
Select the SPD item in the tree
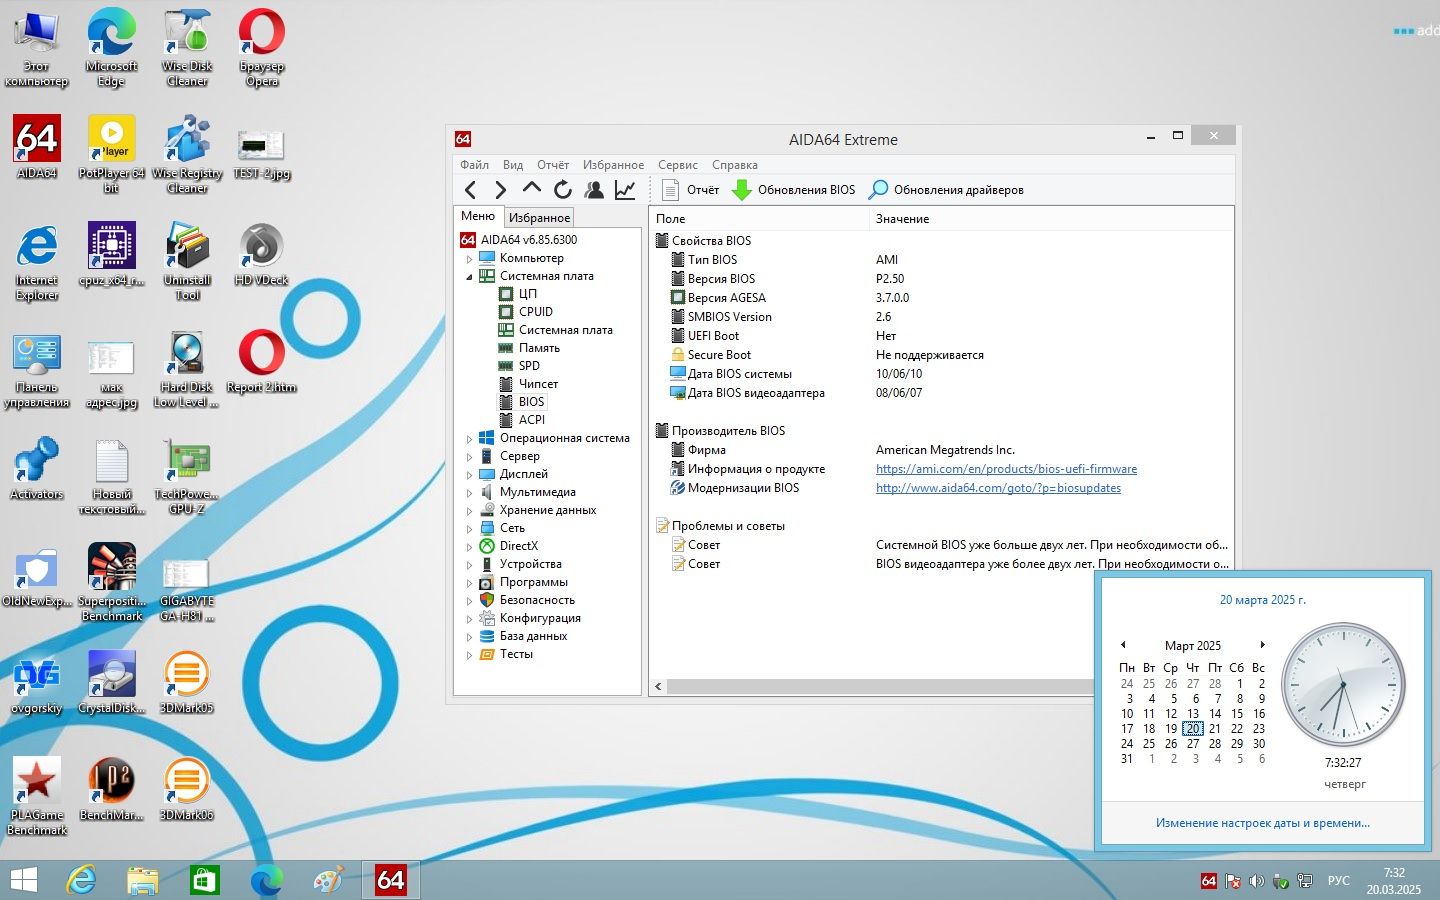pyautogui.click(x=529, y=366)
